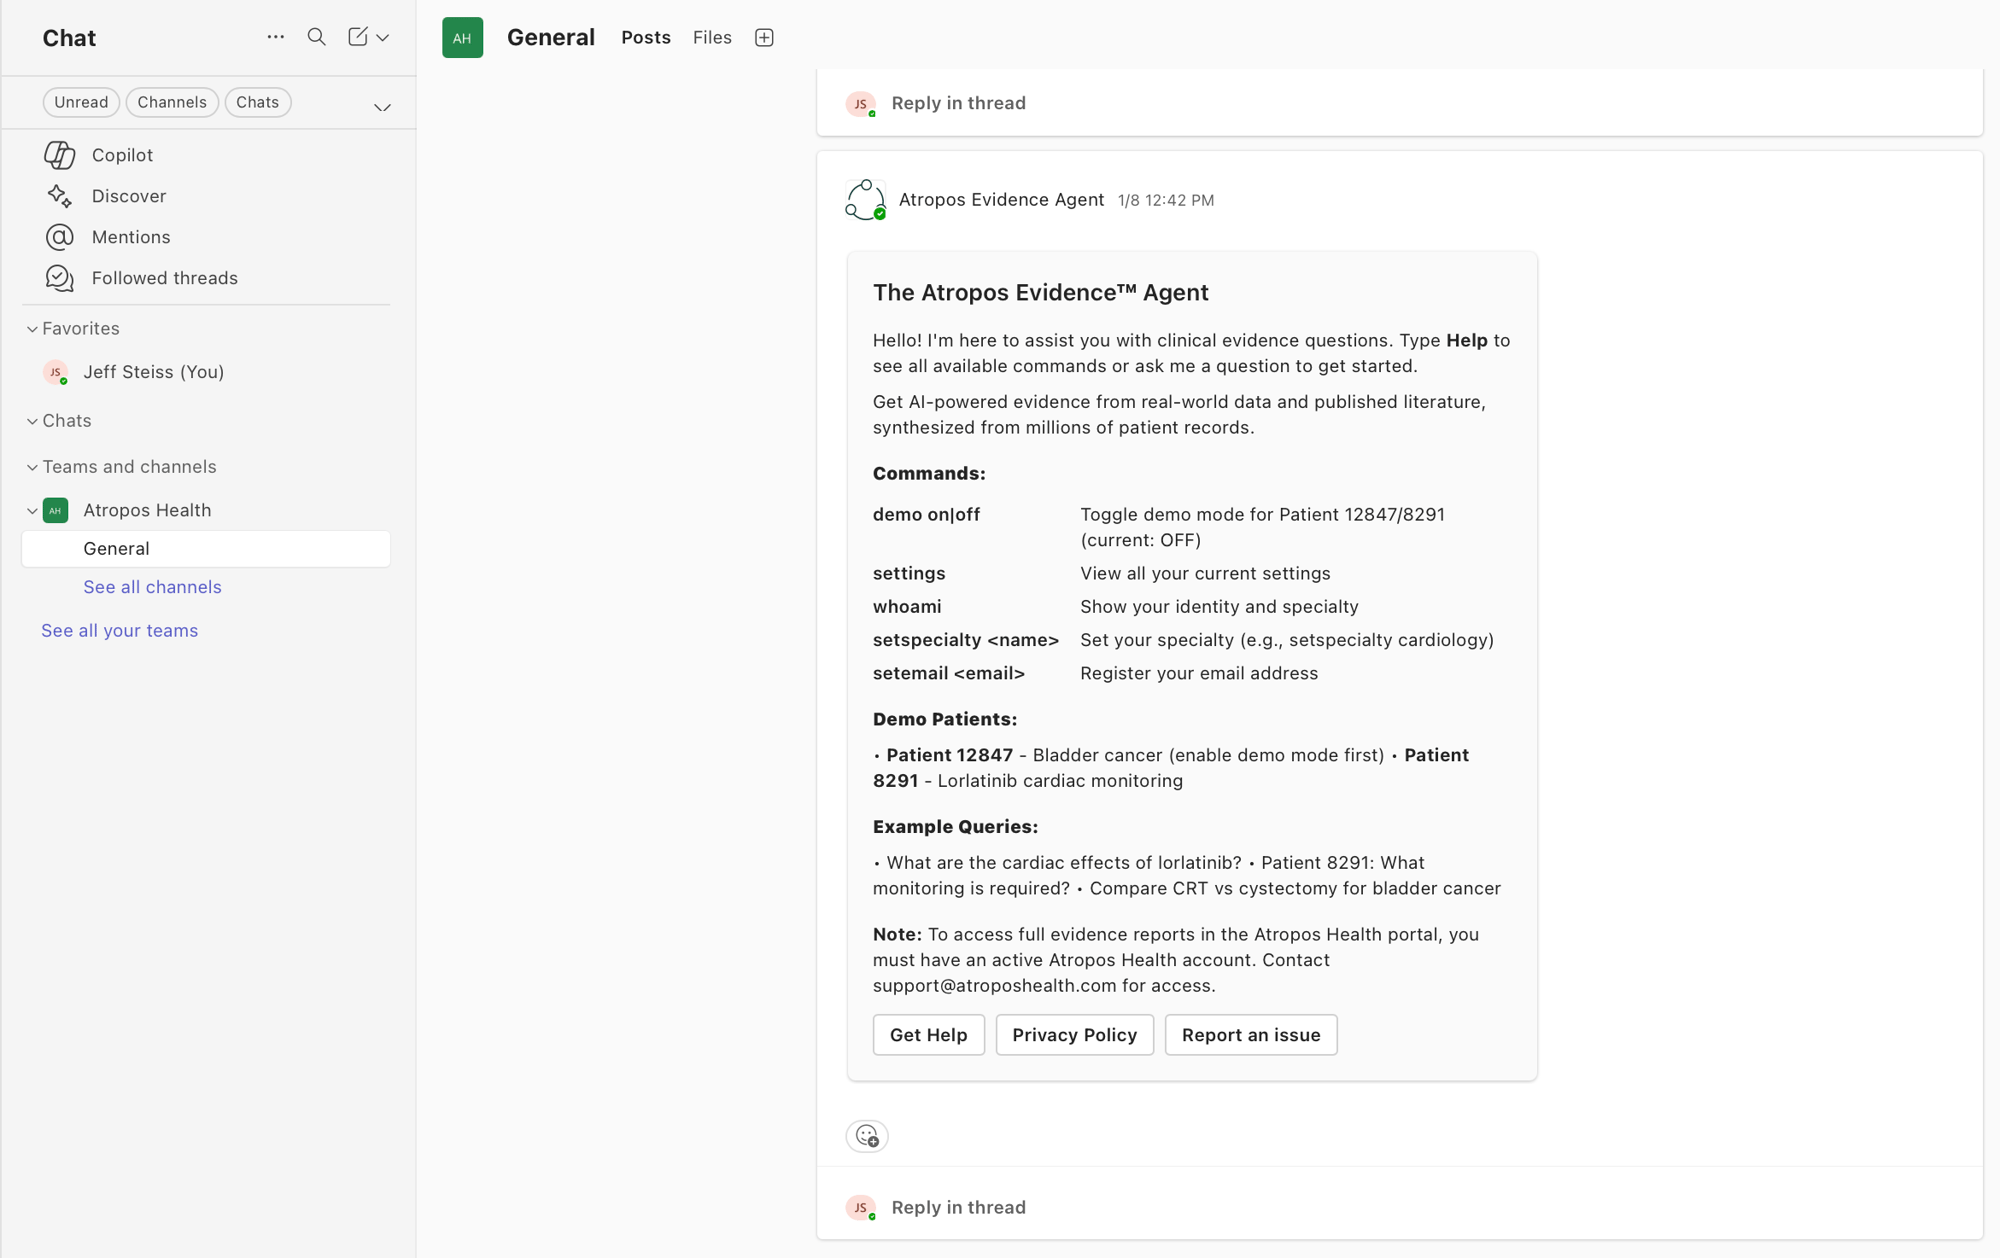Collapse the Atropos Health team
This screenshot has height=1258, width=2000.
tap(32, 511)
